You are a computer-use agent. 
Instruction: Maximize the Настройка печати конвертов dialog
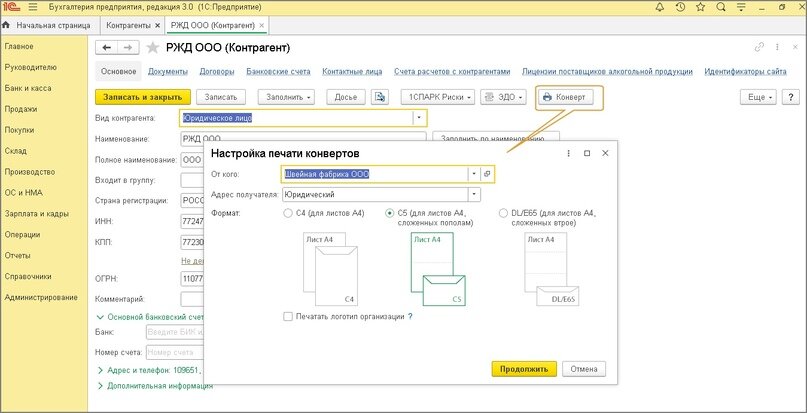pos(587,153)
